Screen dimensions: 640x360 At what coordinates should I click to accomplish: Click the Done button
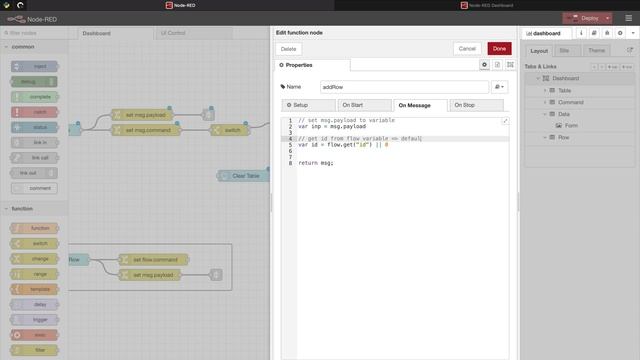(499, 49)
